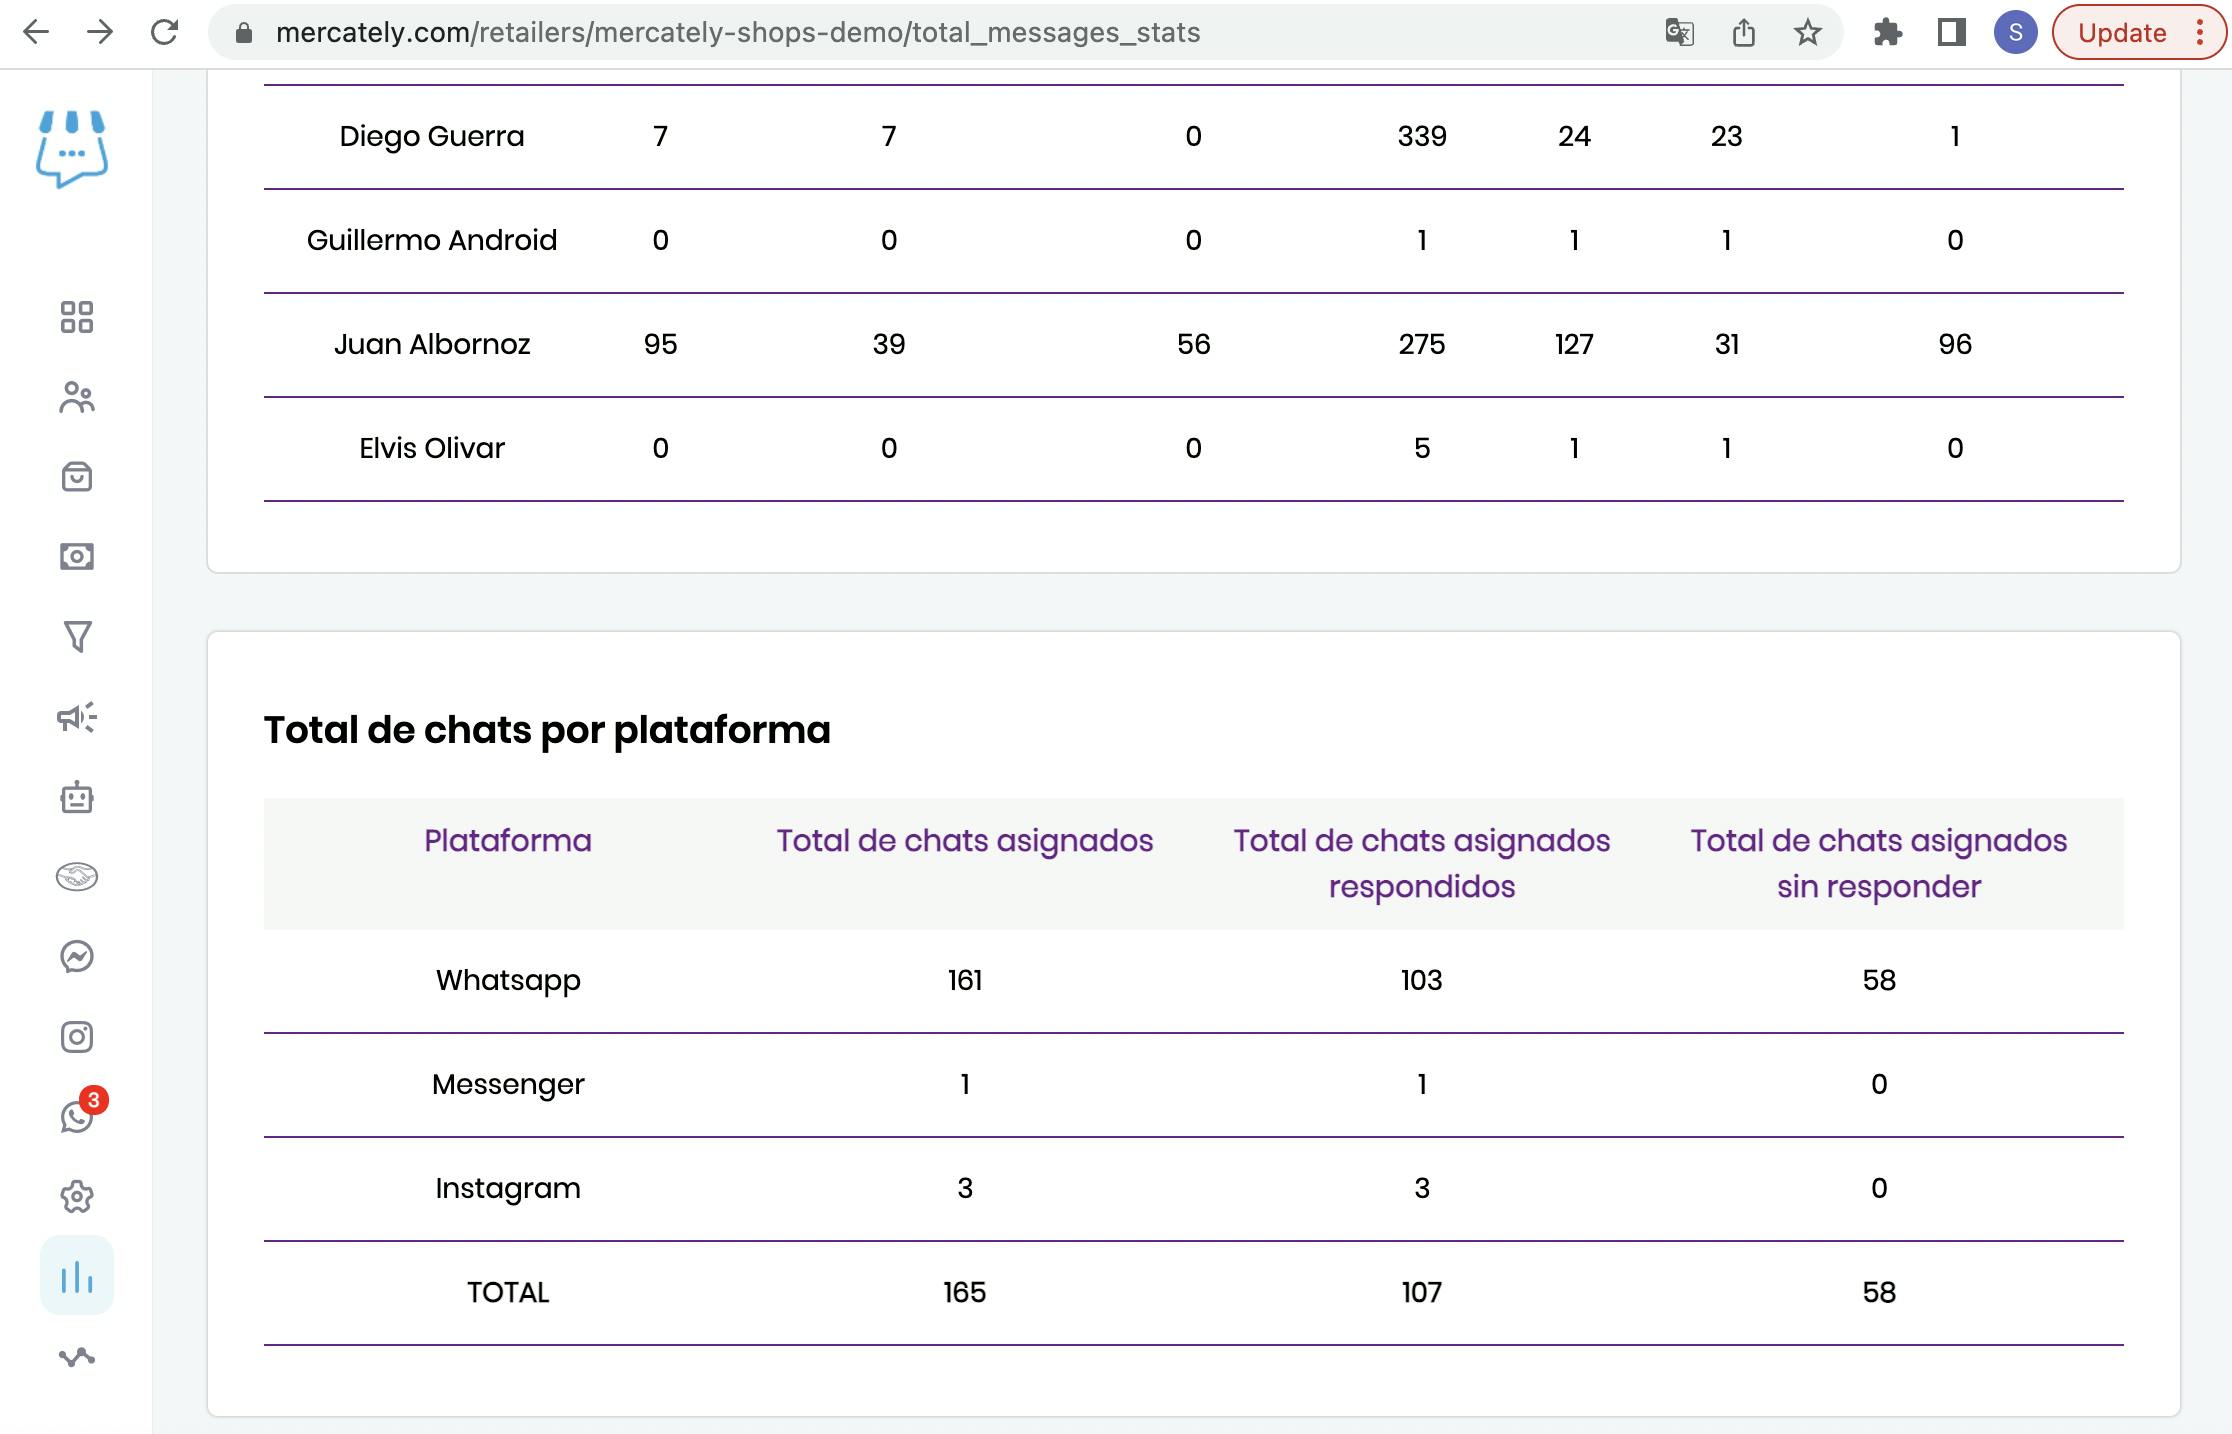
Task: Click Diego Guerra's value 23
Action: coord(1727,136)
